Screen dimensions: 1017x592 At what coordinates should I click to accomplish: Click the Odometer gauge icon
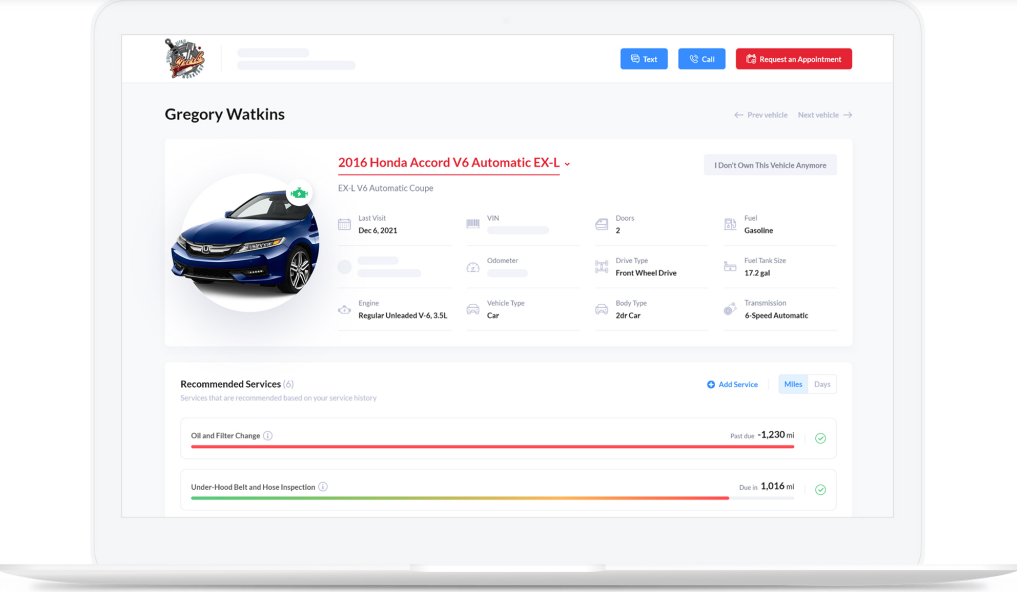tap(473, 267)
